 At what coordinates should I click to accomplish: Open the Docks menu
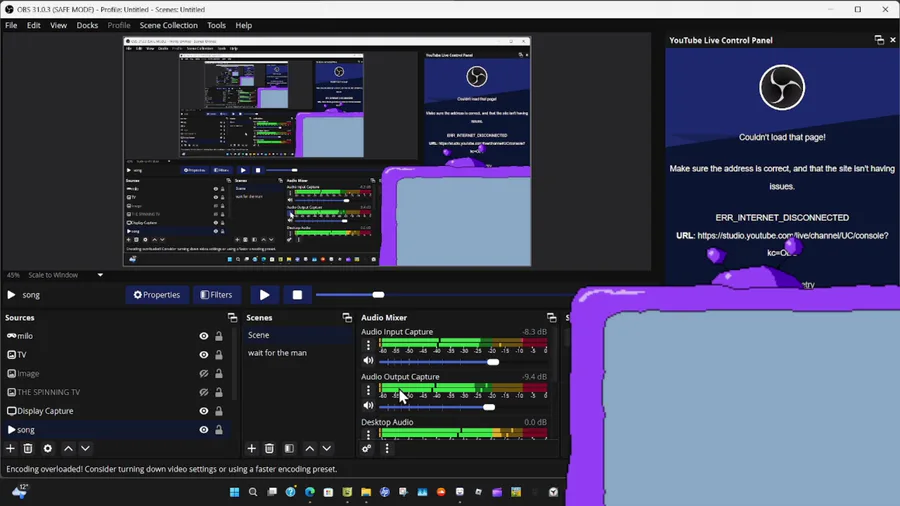tap(87, 25)
